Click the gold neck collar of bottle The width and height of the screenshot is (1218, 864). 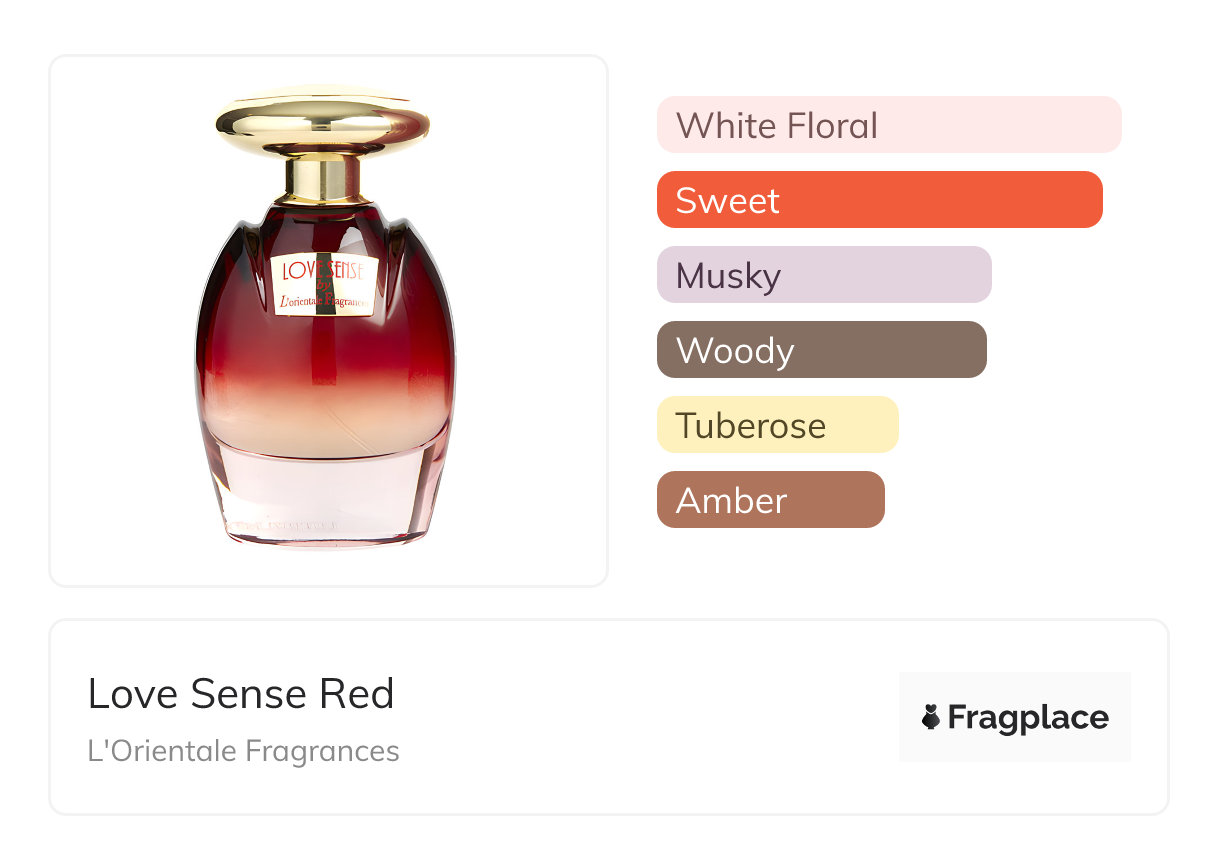coord(322,179)
